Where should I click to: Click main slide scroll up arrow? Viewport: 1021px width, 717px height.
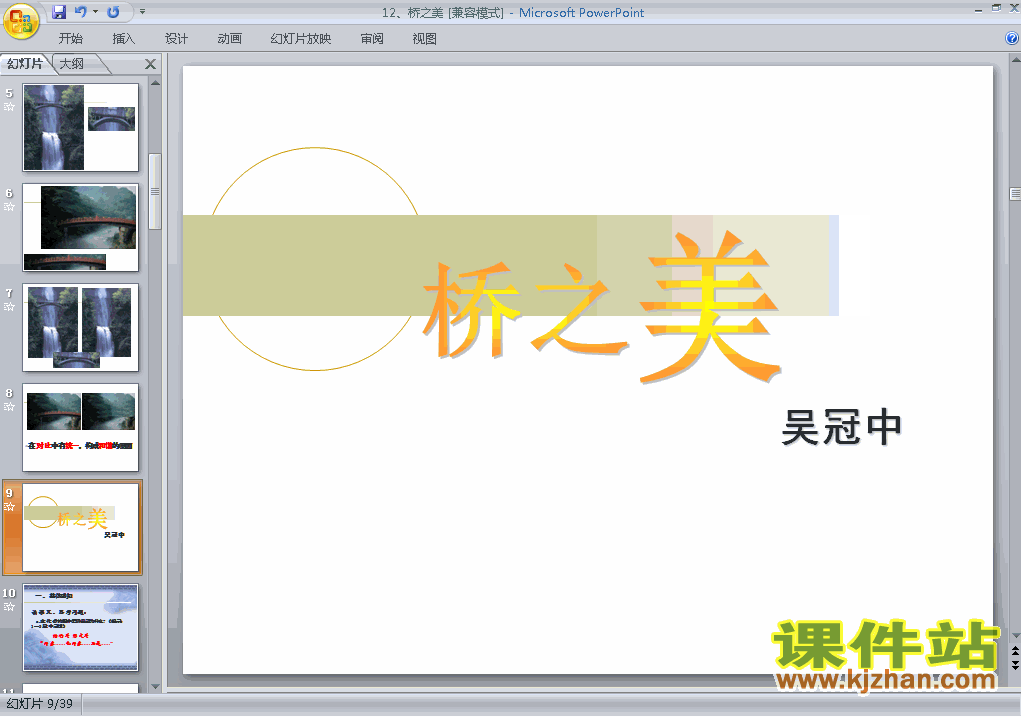(x=1015, y=60)
